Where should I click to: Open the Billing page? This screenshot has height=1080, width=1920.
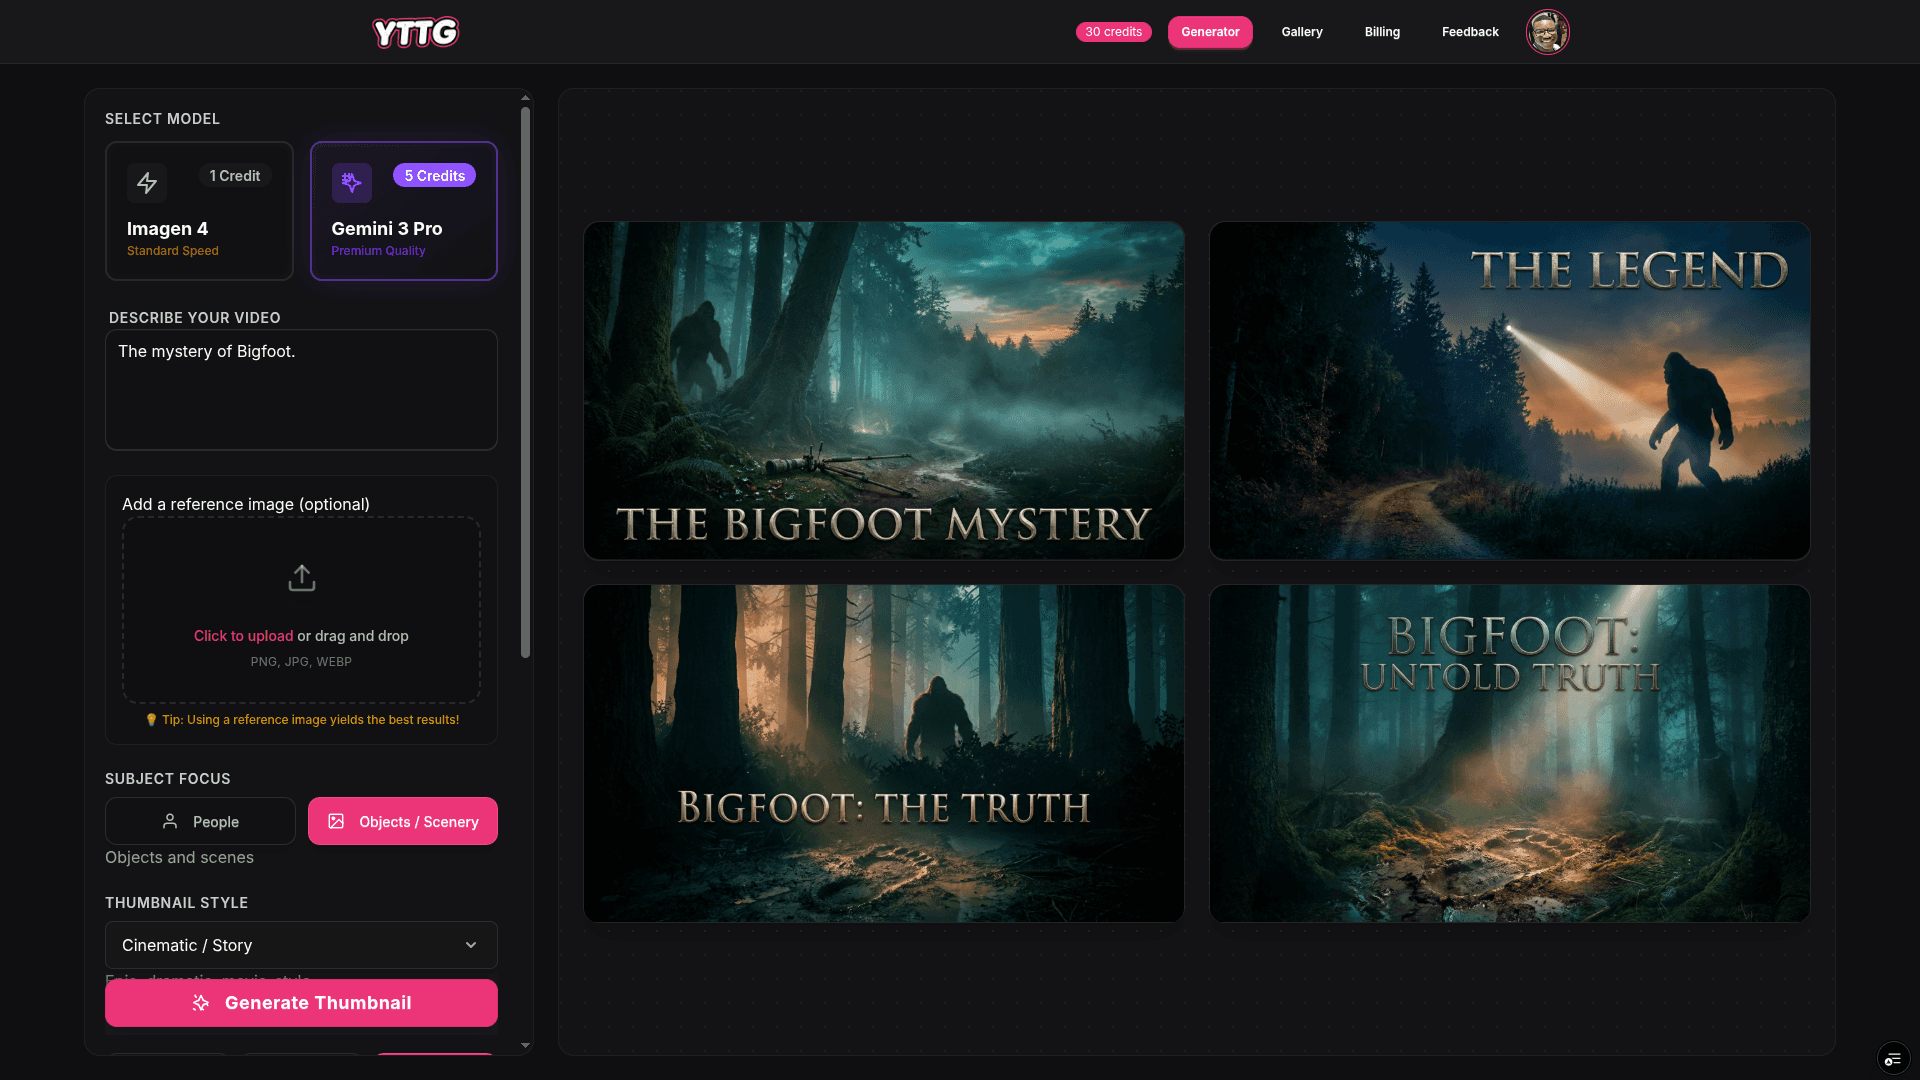pyautogui.click(x=1381, y=31)
